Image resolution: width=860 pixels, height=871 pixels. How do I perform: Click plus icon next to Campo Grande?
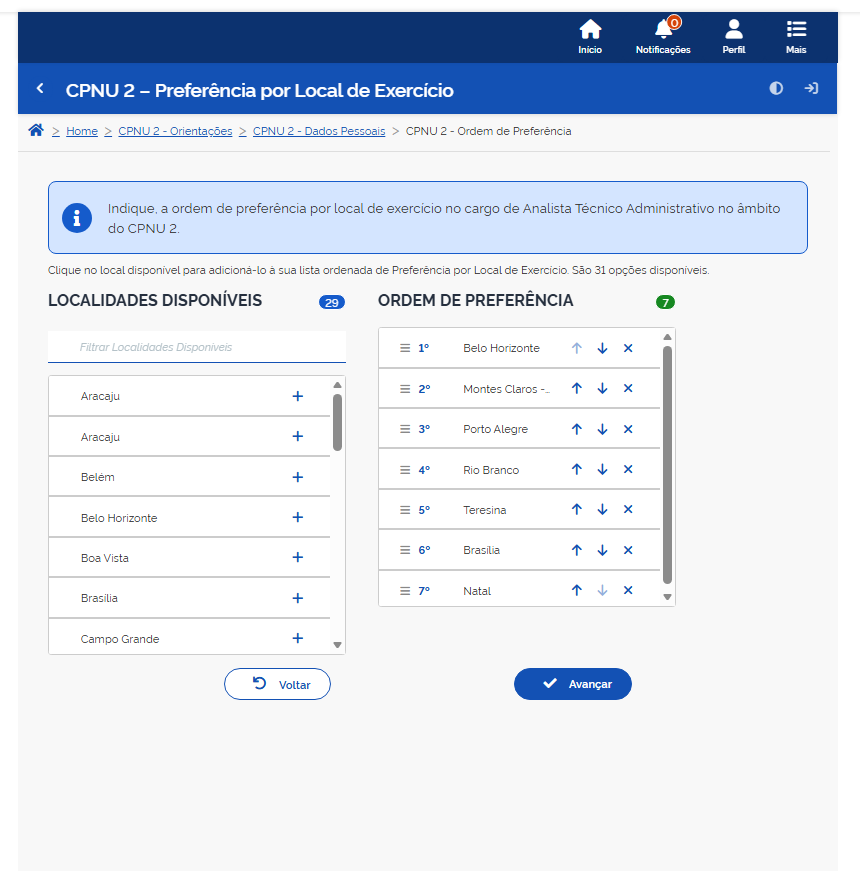click(x=297, y=638)
